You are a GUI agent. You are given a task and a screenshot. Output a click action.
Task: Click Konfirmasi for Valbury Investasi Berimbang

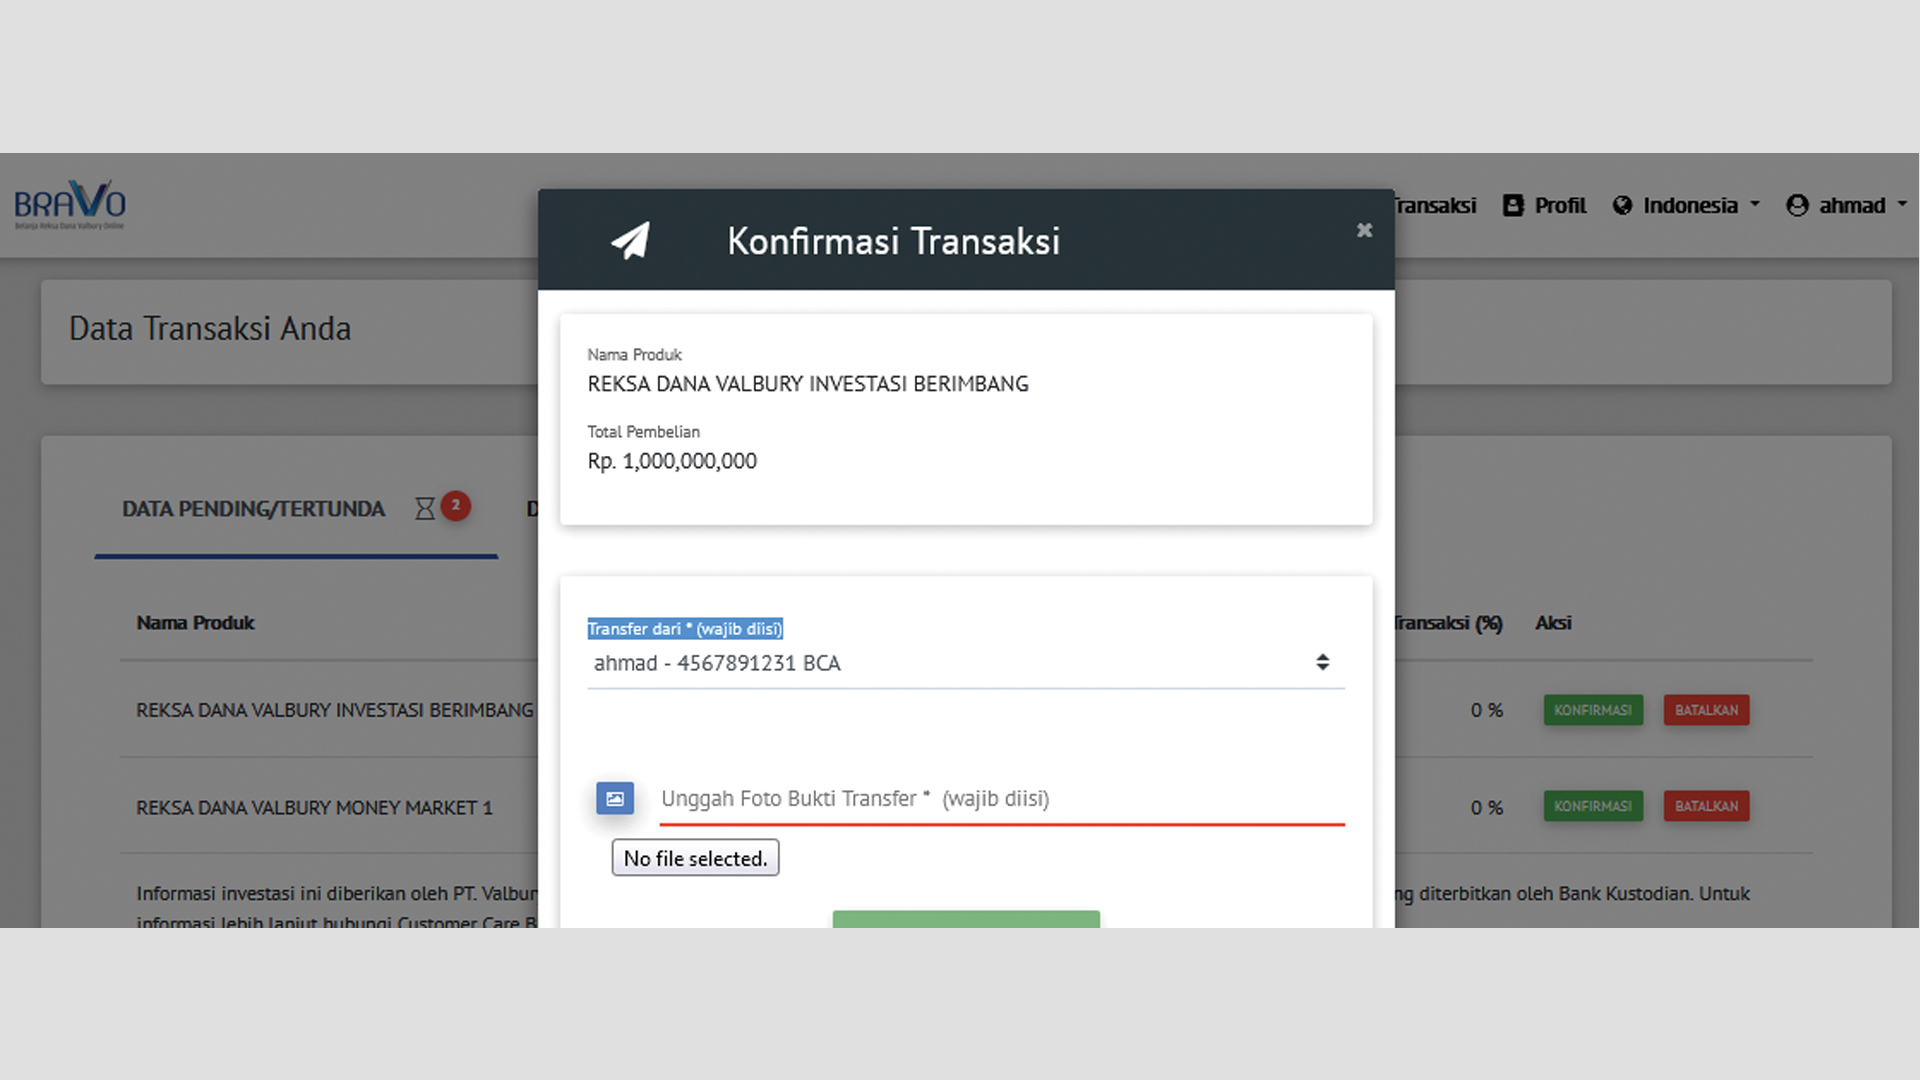pyautogui.click(x=1592, y=710)
